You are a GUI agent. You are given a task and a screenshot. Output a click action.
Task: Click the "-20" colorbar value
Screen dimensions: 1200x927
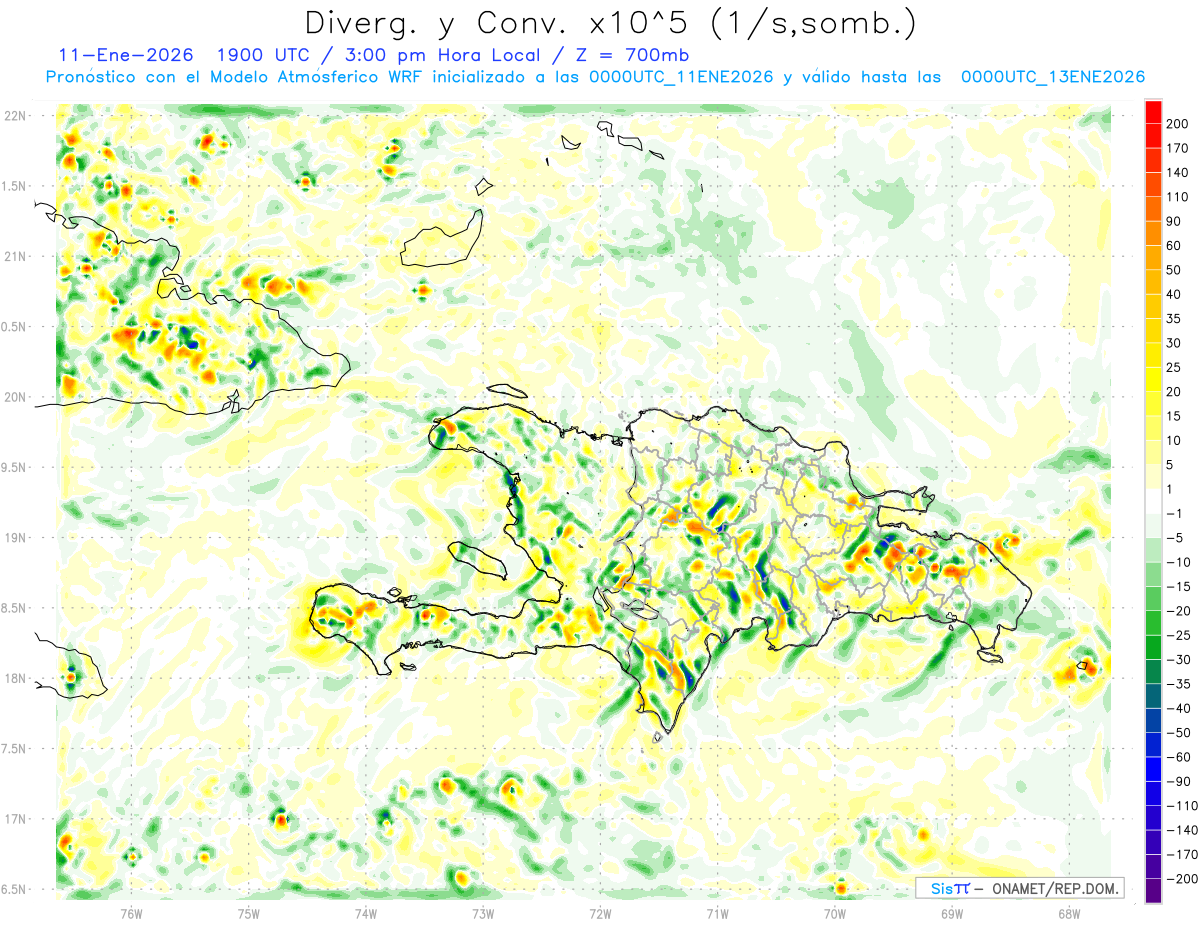1181,611
